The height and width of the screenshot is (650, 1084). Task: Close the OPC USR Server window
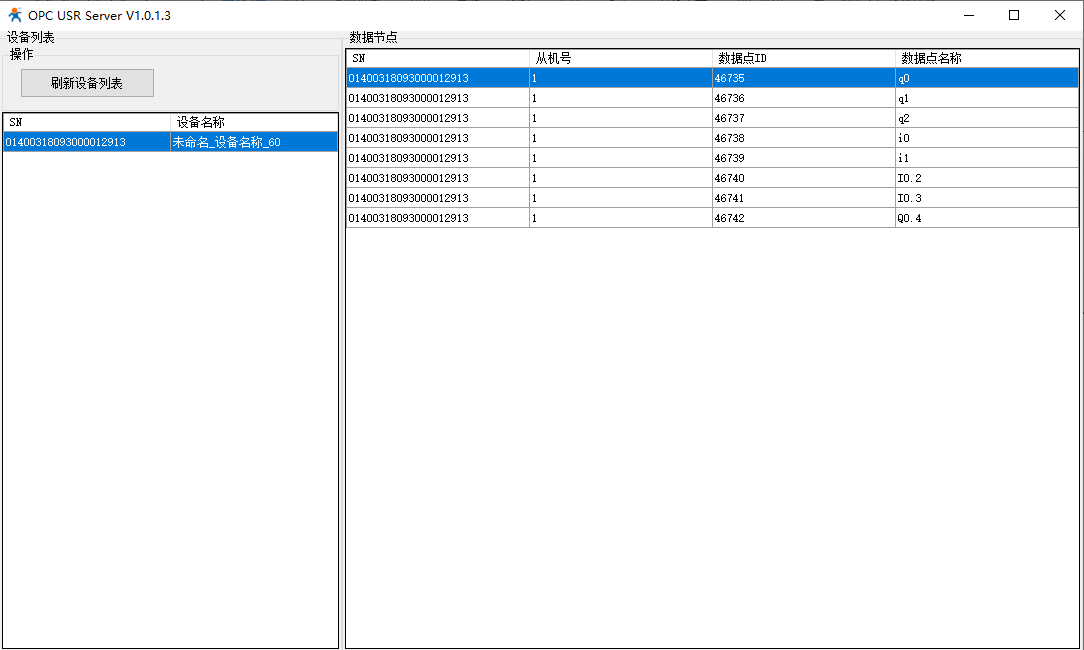(x=1060, y=15)
